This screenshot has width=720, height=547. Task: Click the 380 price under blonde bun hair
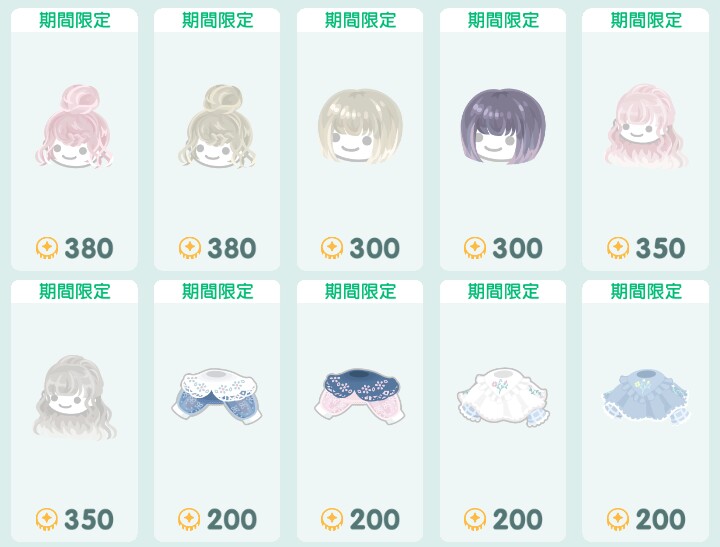231,248
